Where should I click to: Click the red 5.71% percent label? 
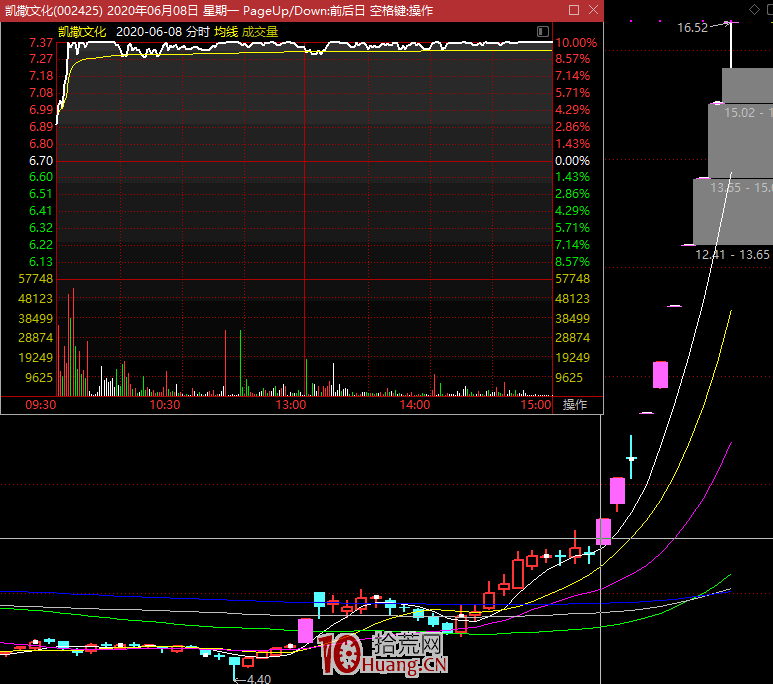(x=572, y=93)
